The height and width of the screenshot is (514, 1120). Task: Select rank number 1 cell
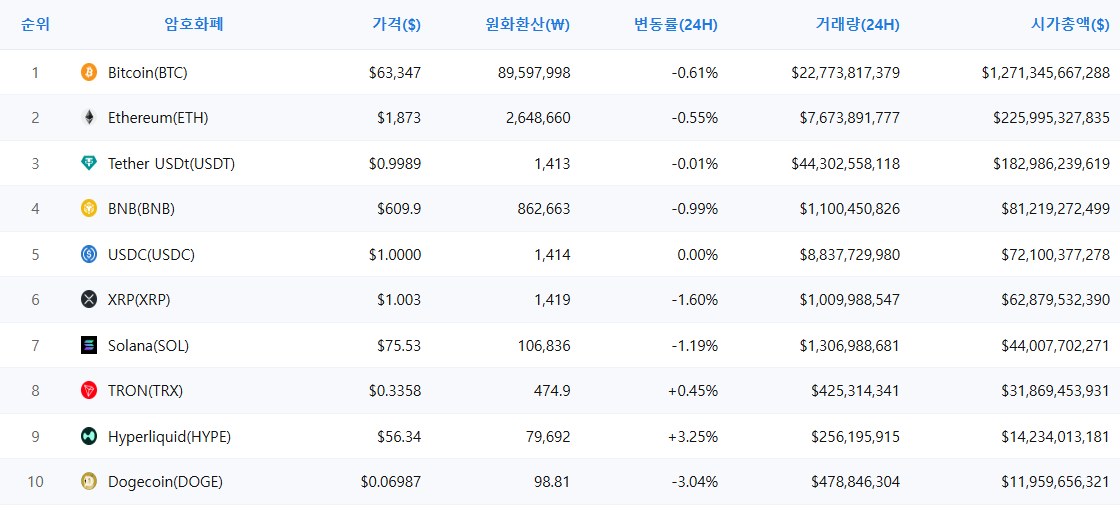coord(36,72)
